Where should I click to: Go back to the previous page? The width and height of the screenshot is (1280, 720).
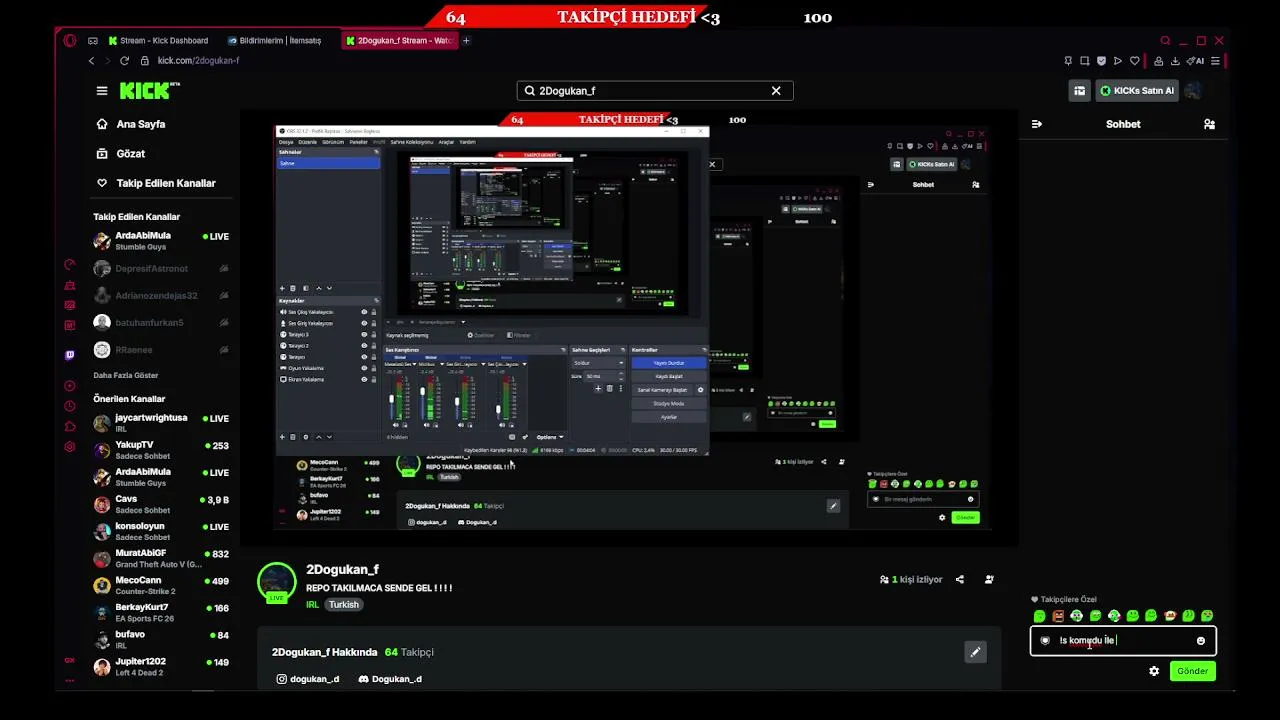[91, 61]
